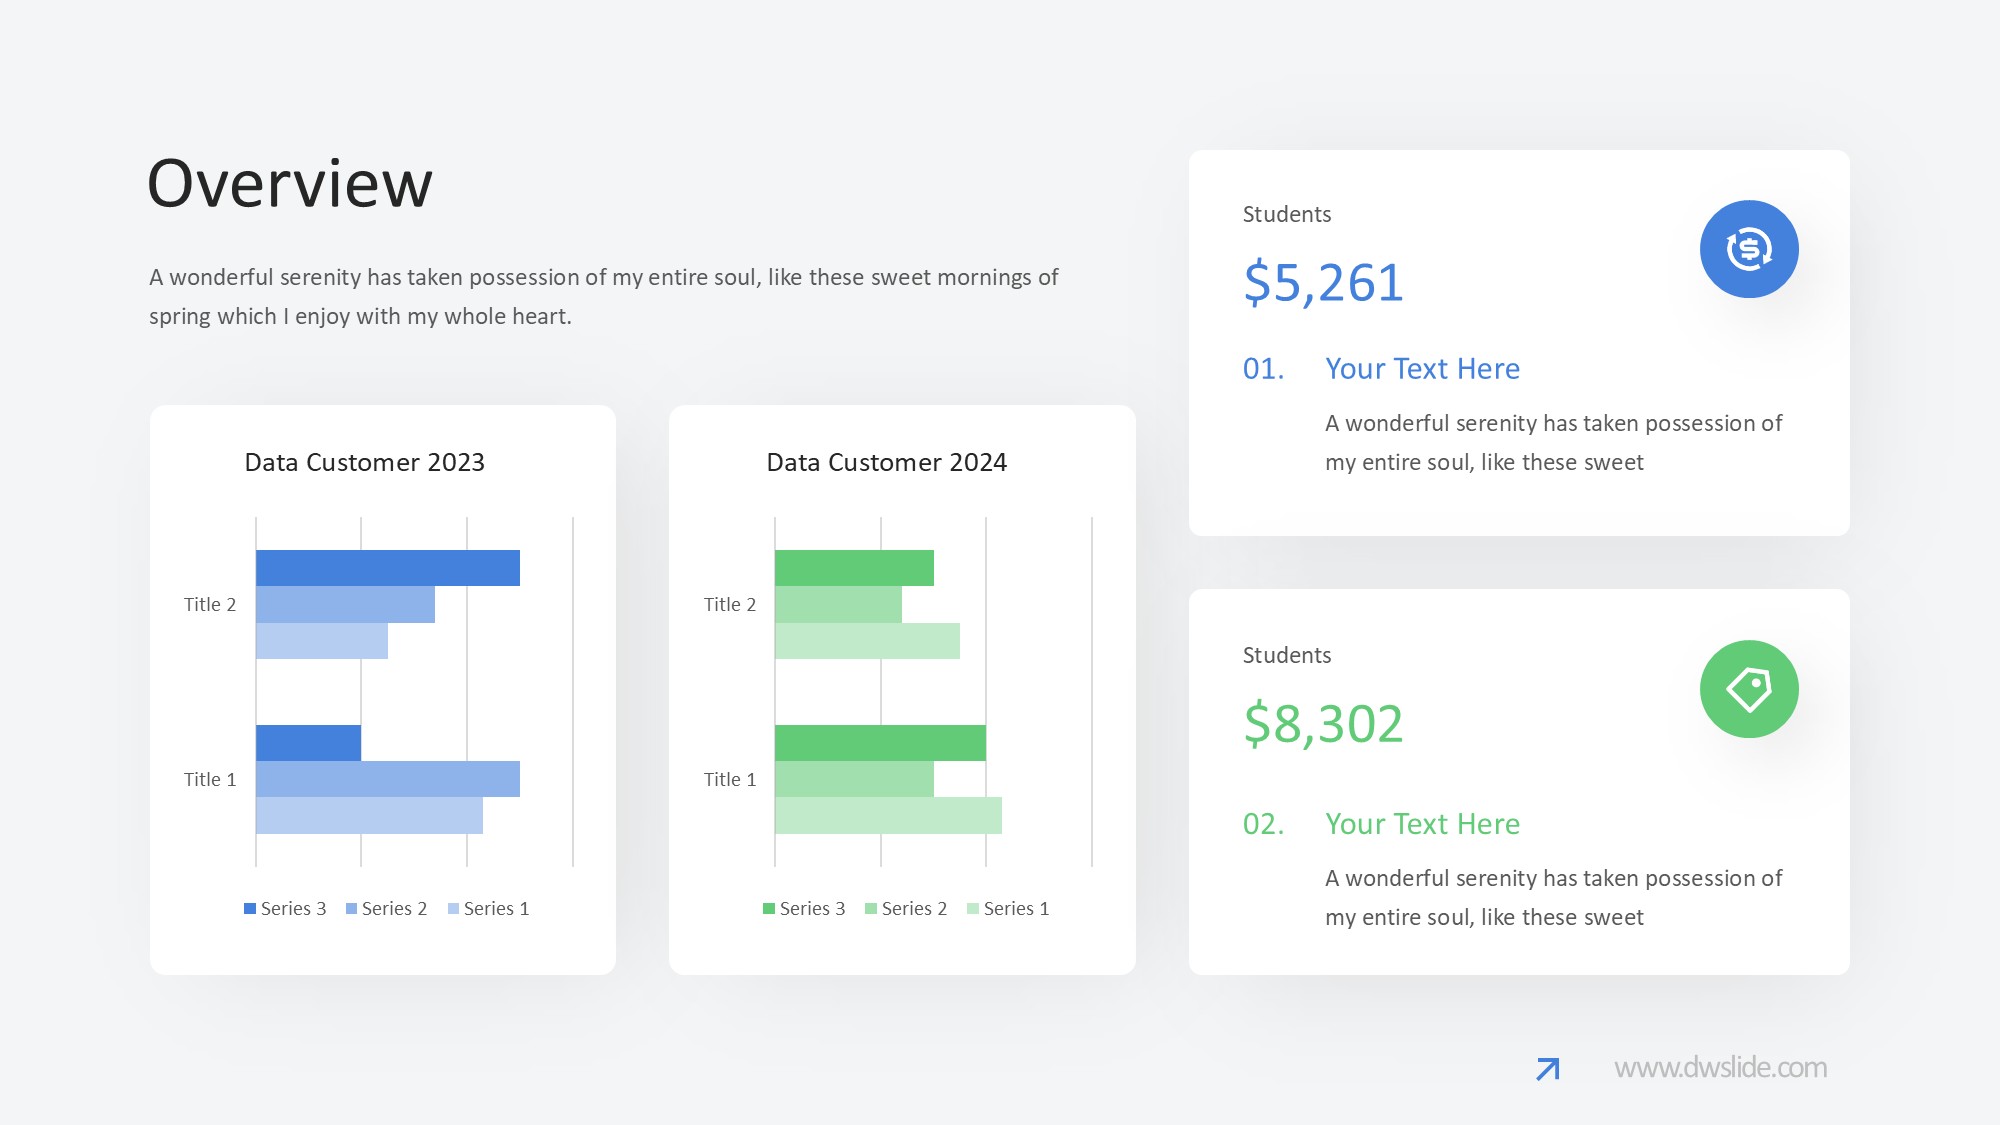Select the $8,302 amount text
The width and height of the screenshot is (2000, 1125).
[x=1323, y=723]
